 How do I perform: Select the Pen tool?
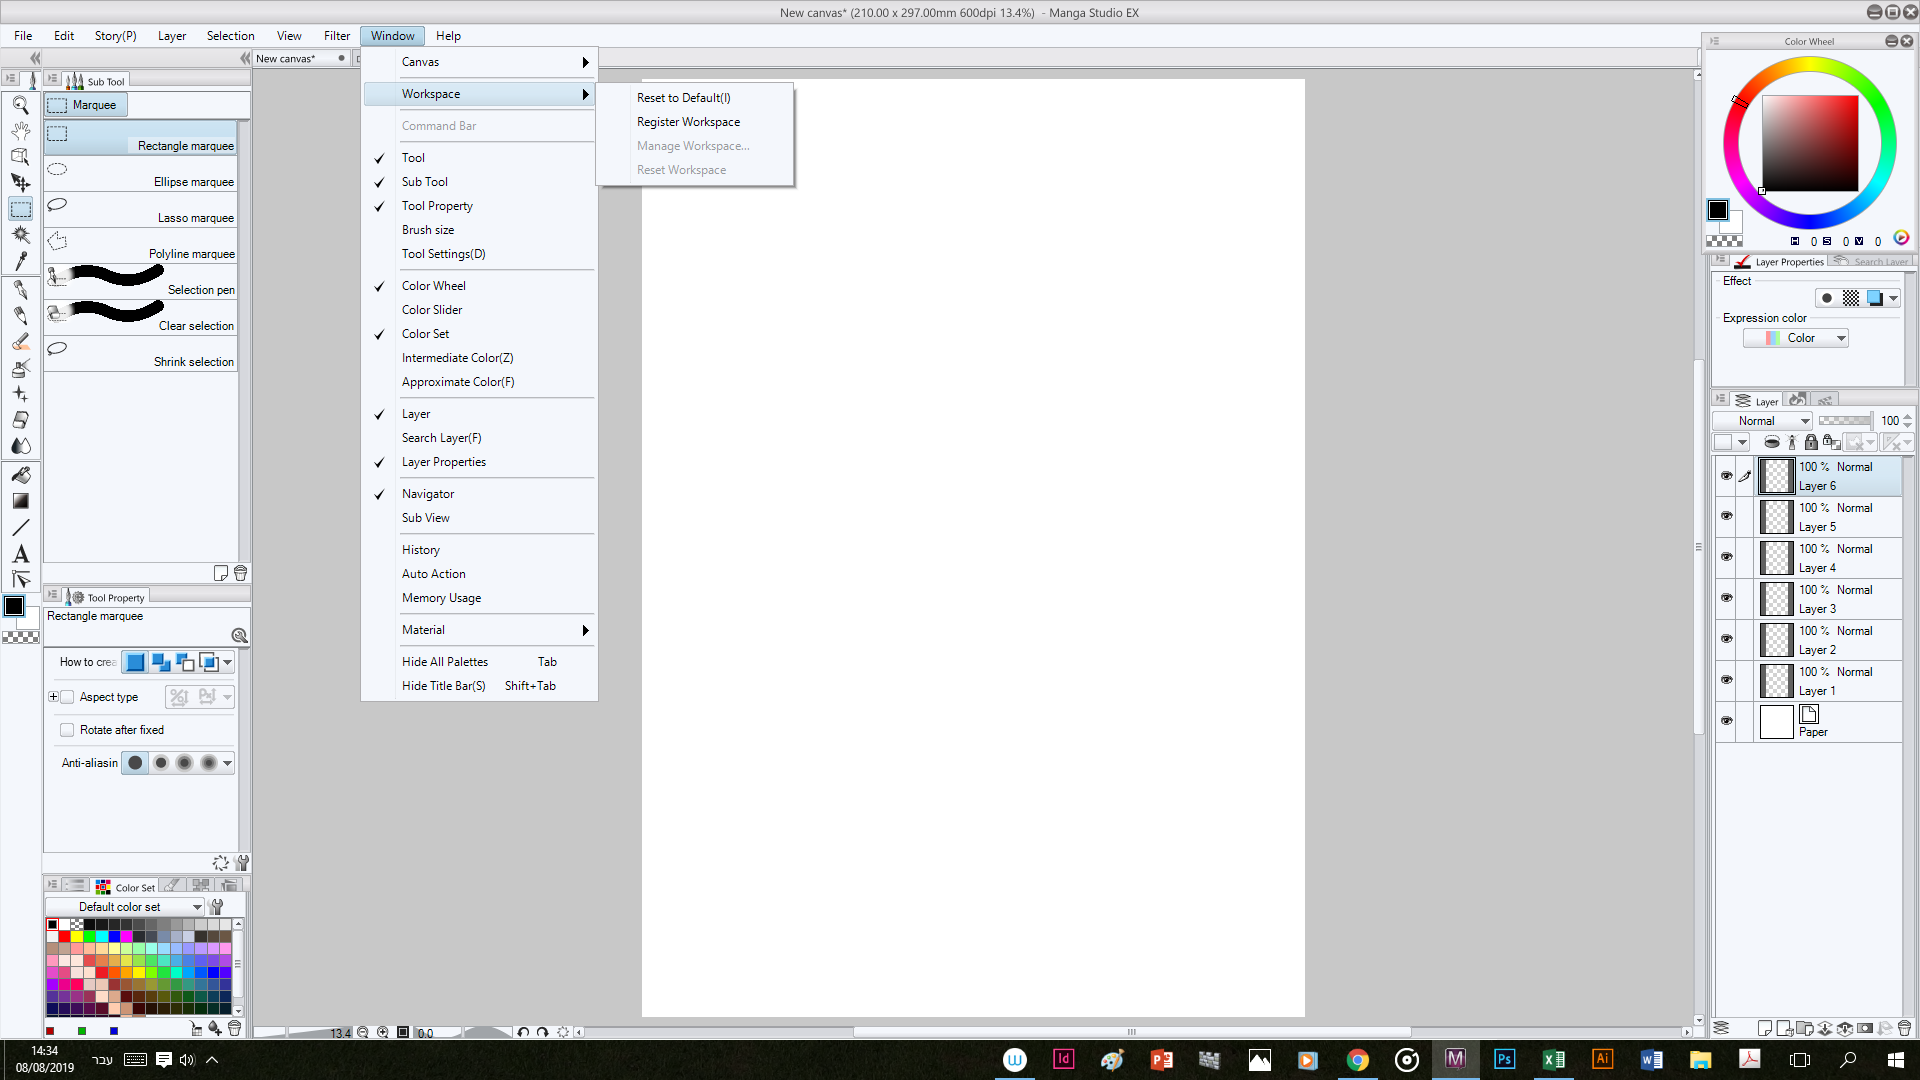pyautogui.click(x=20, y=288)
